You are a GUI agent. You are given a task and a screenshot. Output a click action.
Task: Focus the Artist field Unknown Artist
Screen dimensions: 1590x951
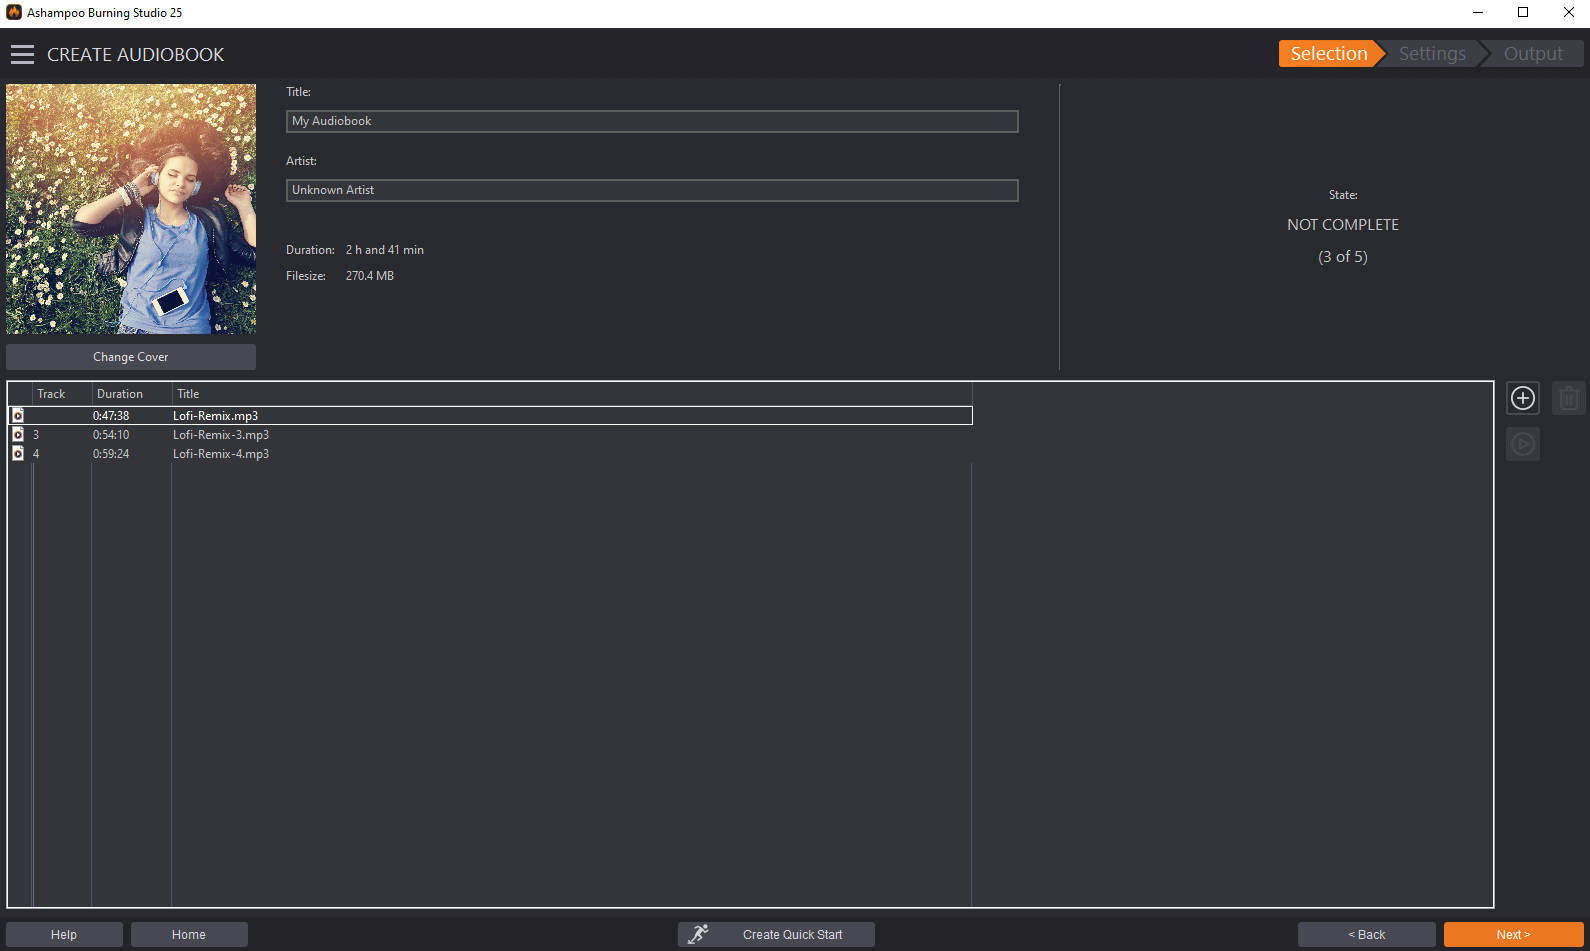pos(652,190)
